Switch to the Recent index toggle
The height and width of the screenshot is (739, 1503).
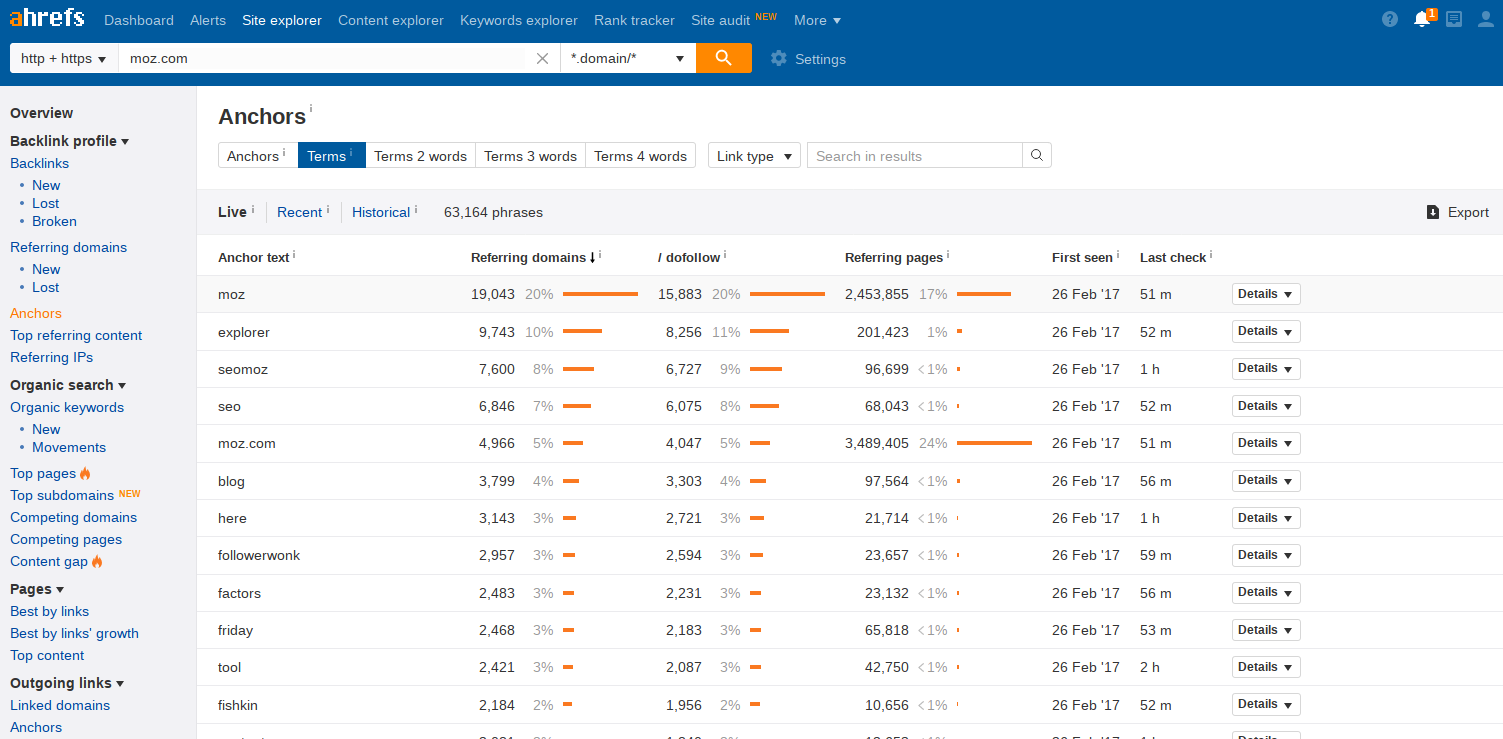point(299,212)
